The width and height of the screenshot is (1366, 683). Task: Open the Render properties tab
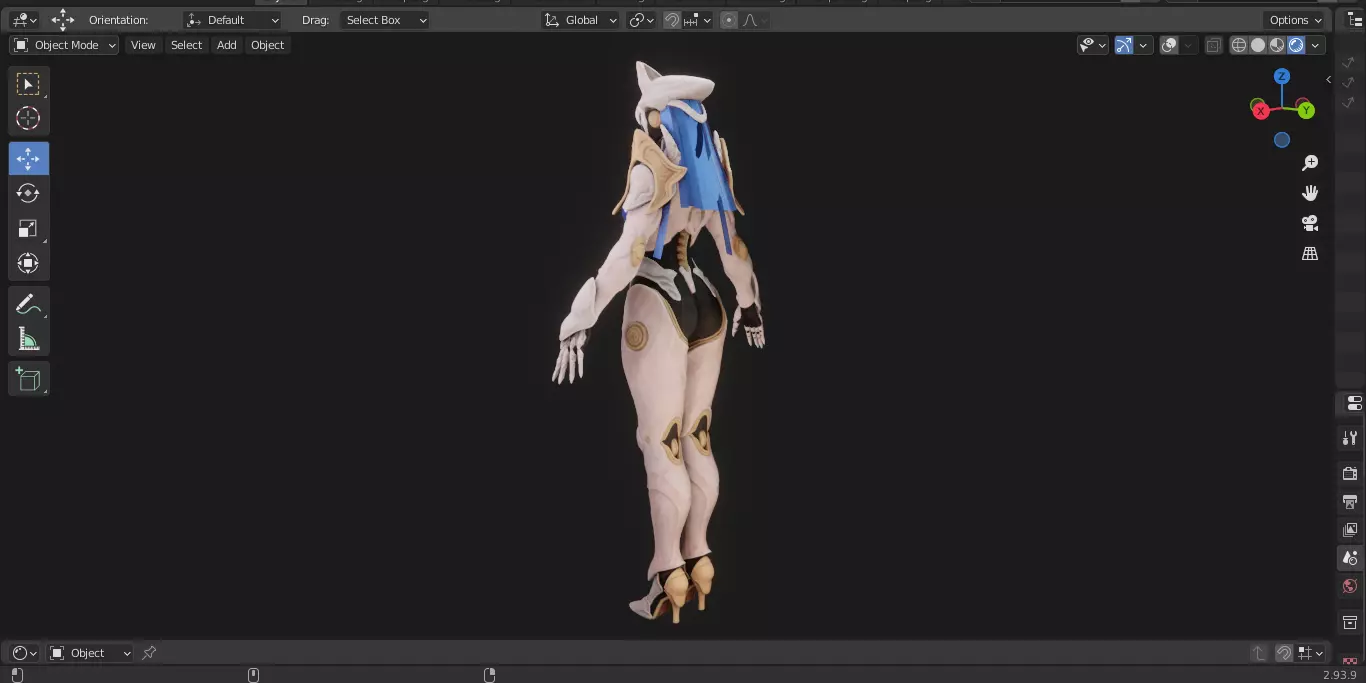click(x=1350, y=473)
